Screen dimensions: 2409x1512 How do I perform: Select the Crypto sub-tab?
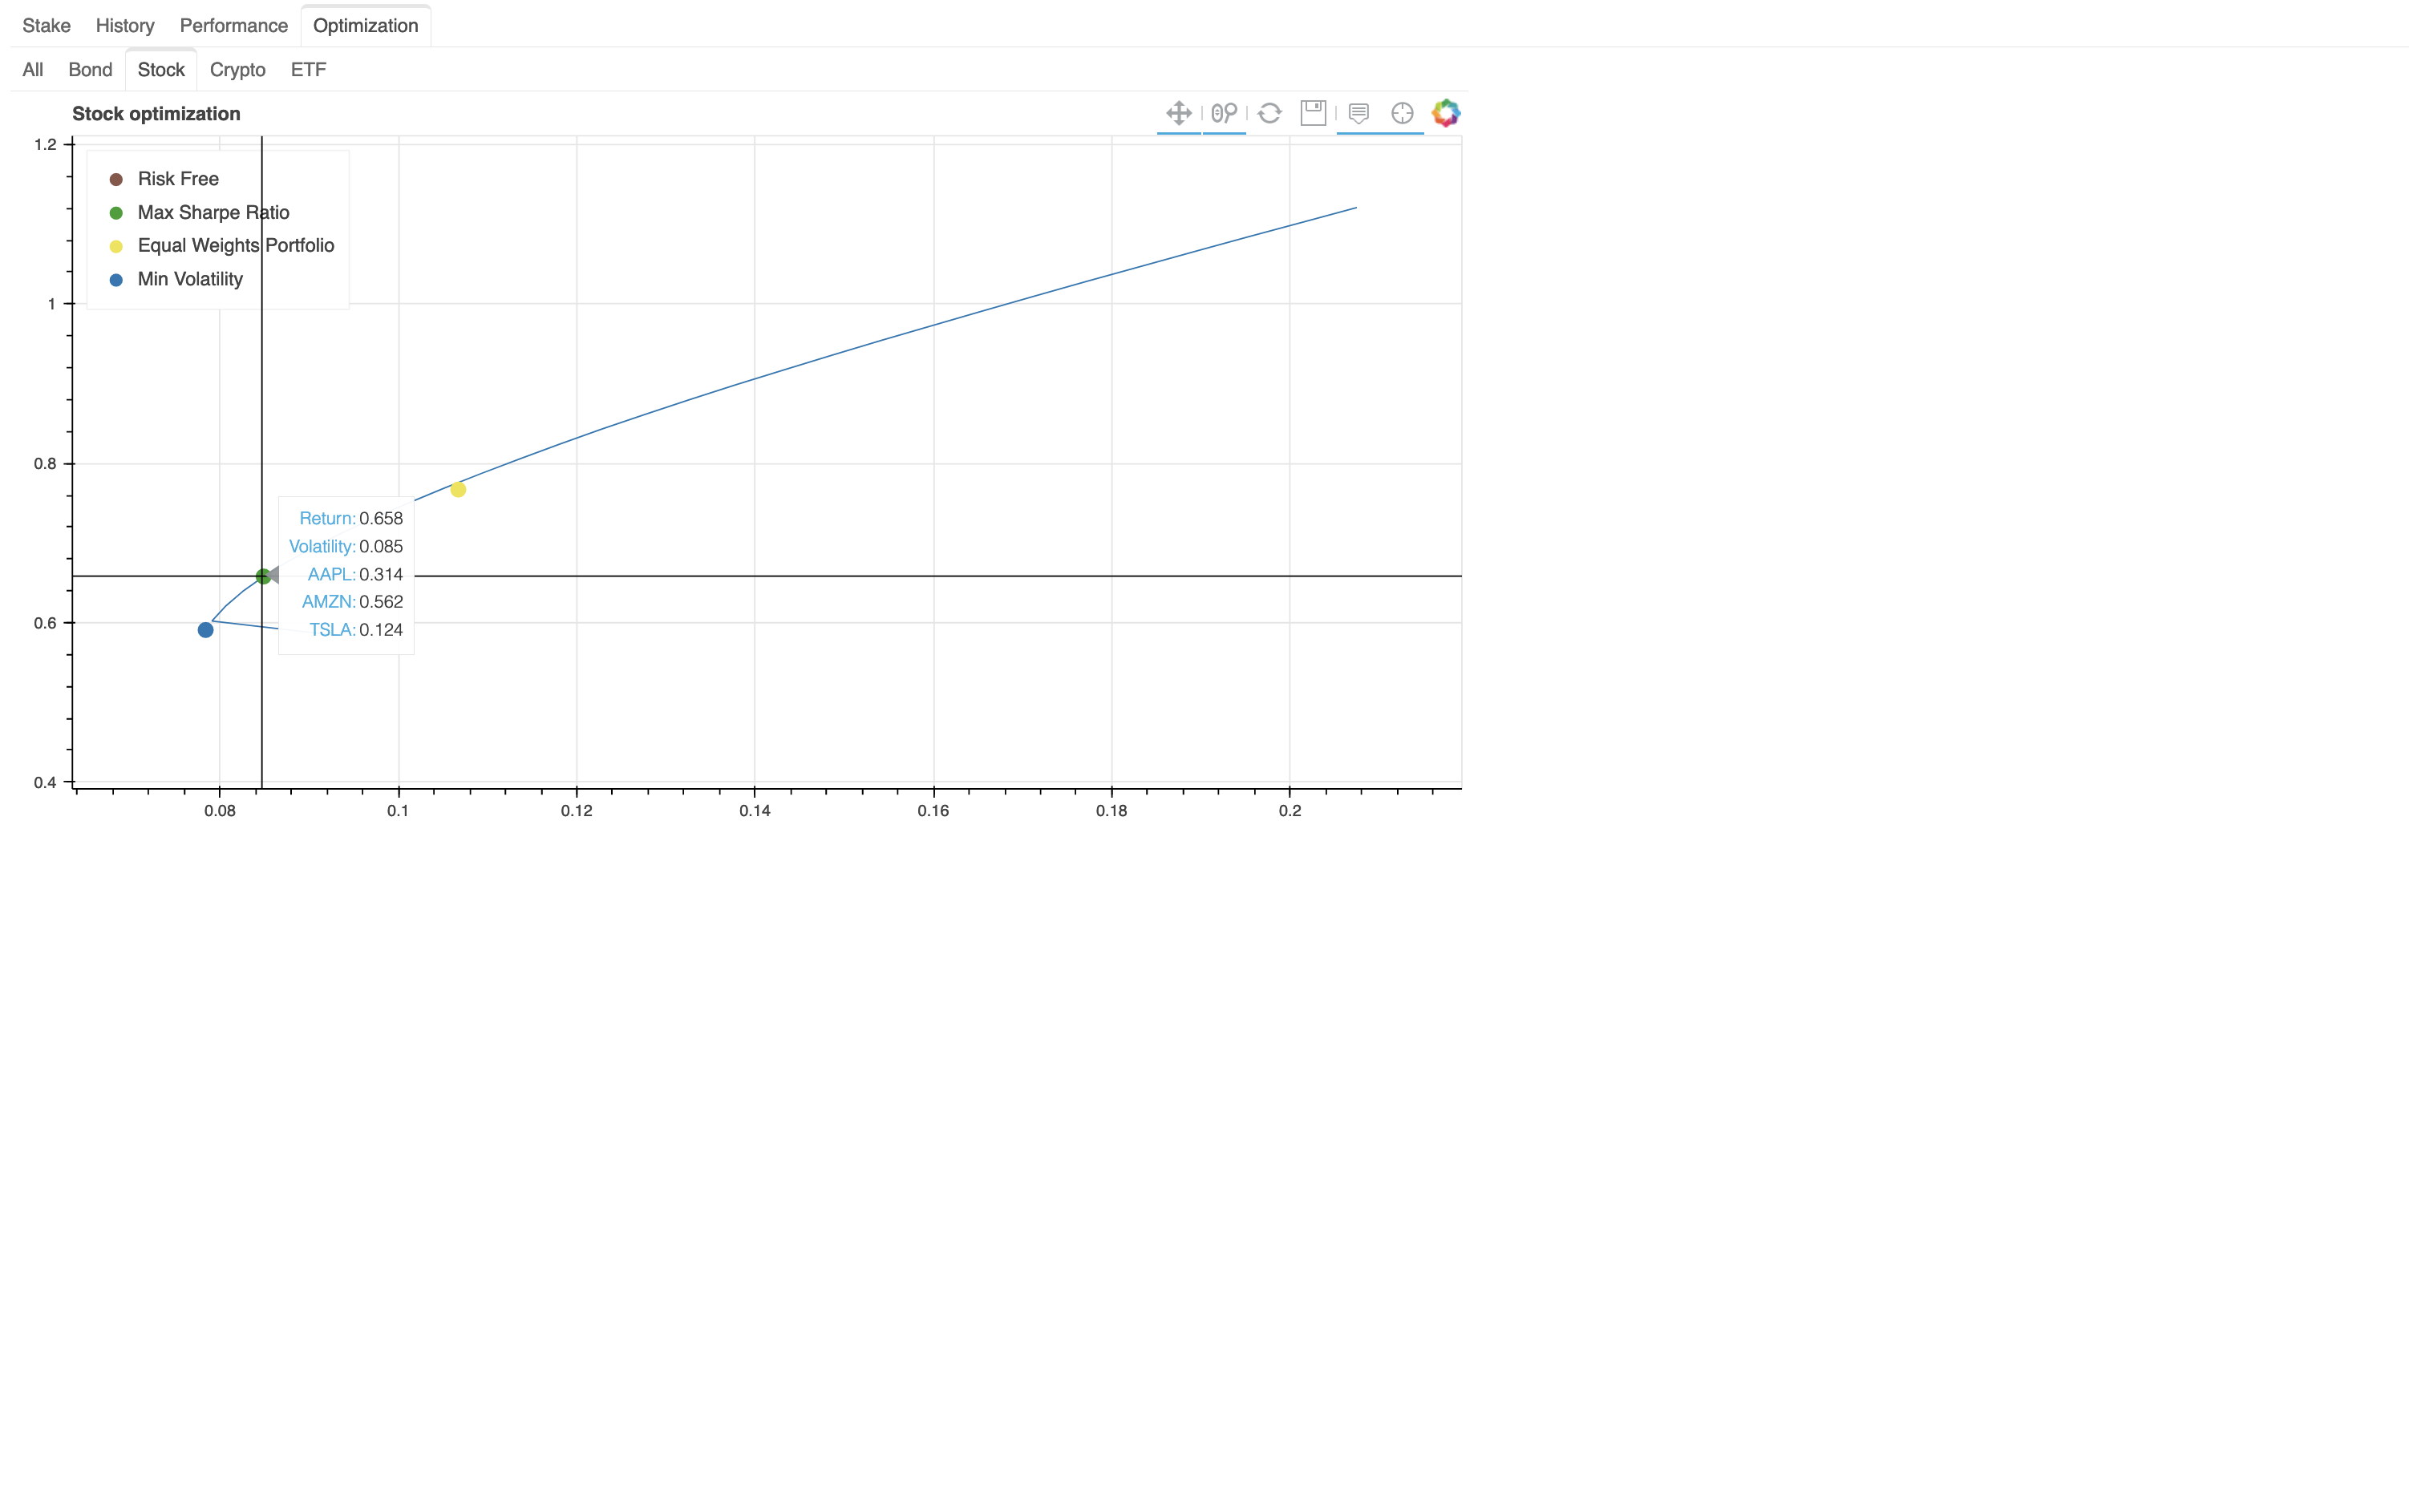point(237,70)
